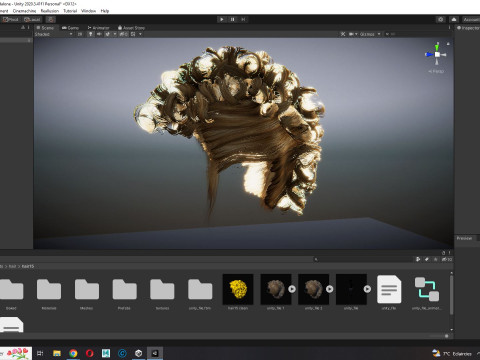Click Search by Label icon in Project

pos(427,259)
